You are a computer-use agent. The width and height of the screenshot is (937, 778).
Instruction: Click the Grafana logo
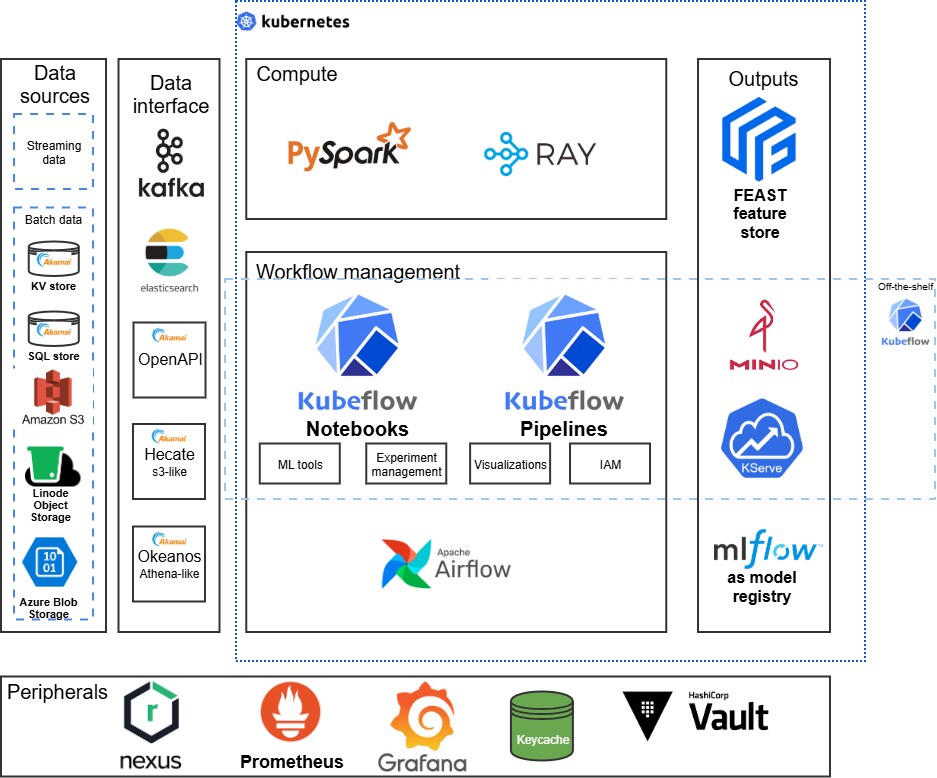pos(422,727)
